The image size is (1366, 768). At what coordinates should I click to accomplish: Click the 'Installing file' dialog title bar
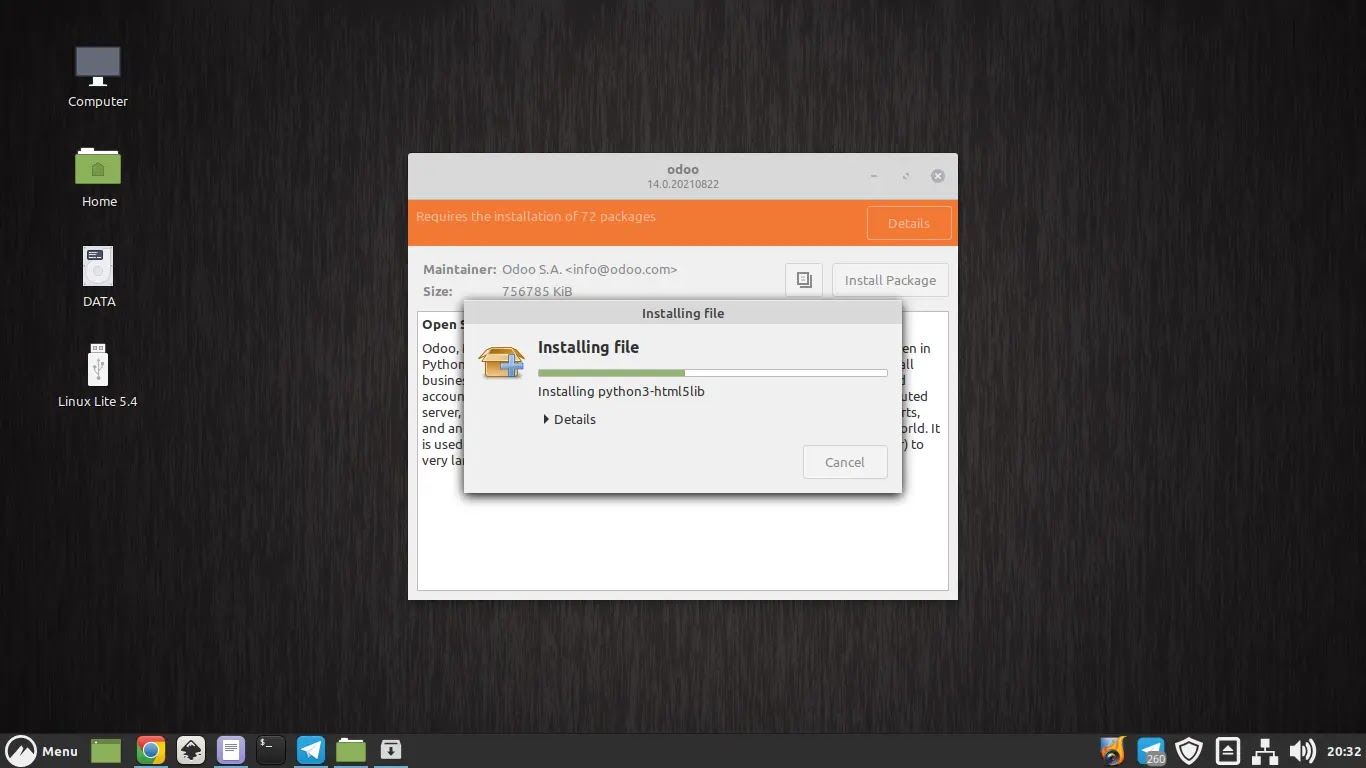(x=683, y=313)
